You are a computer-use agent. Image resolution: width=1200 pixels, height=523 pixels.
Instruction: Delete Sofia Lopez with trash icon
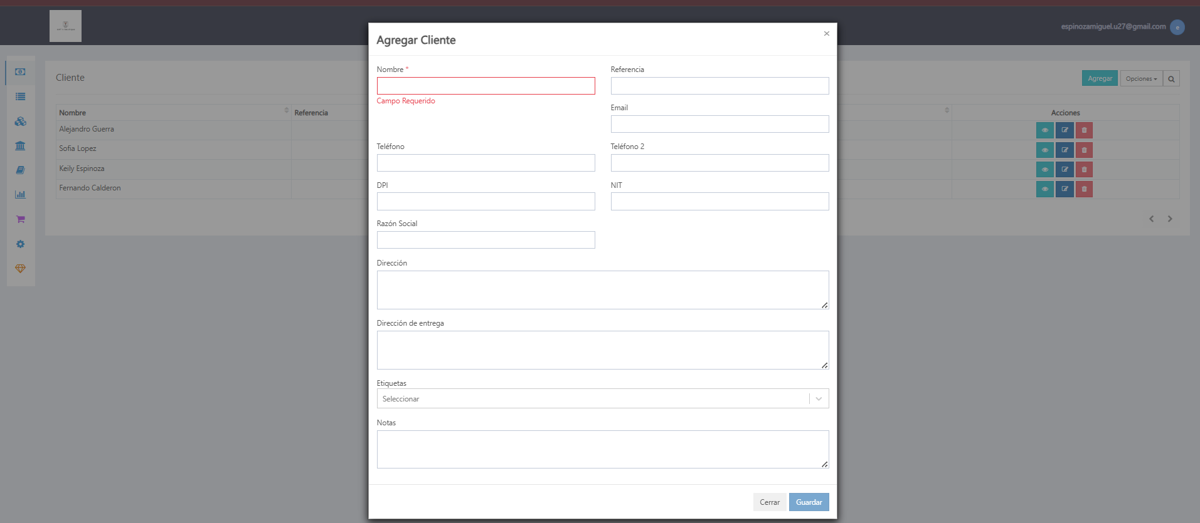tap(1084, 150)
